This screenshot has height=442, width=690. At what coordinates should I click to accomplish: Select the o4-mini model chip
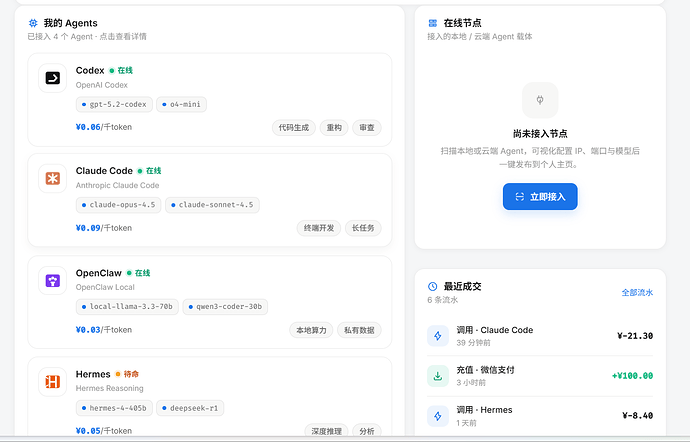pyautogui.click(x=181, y=104)
